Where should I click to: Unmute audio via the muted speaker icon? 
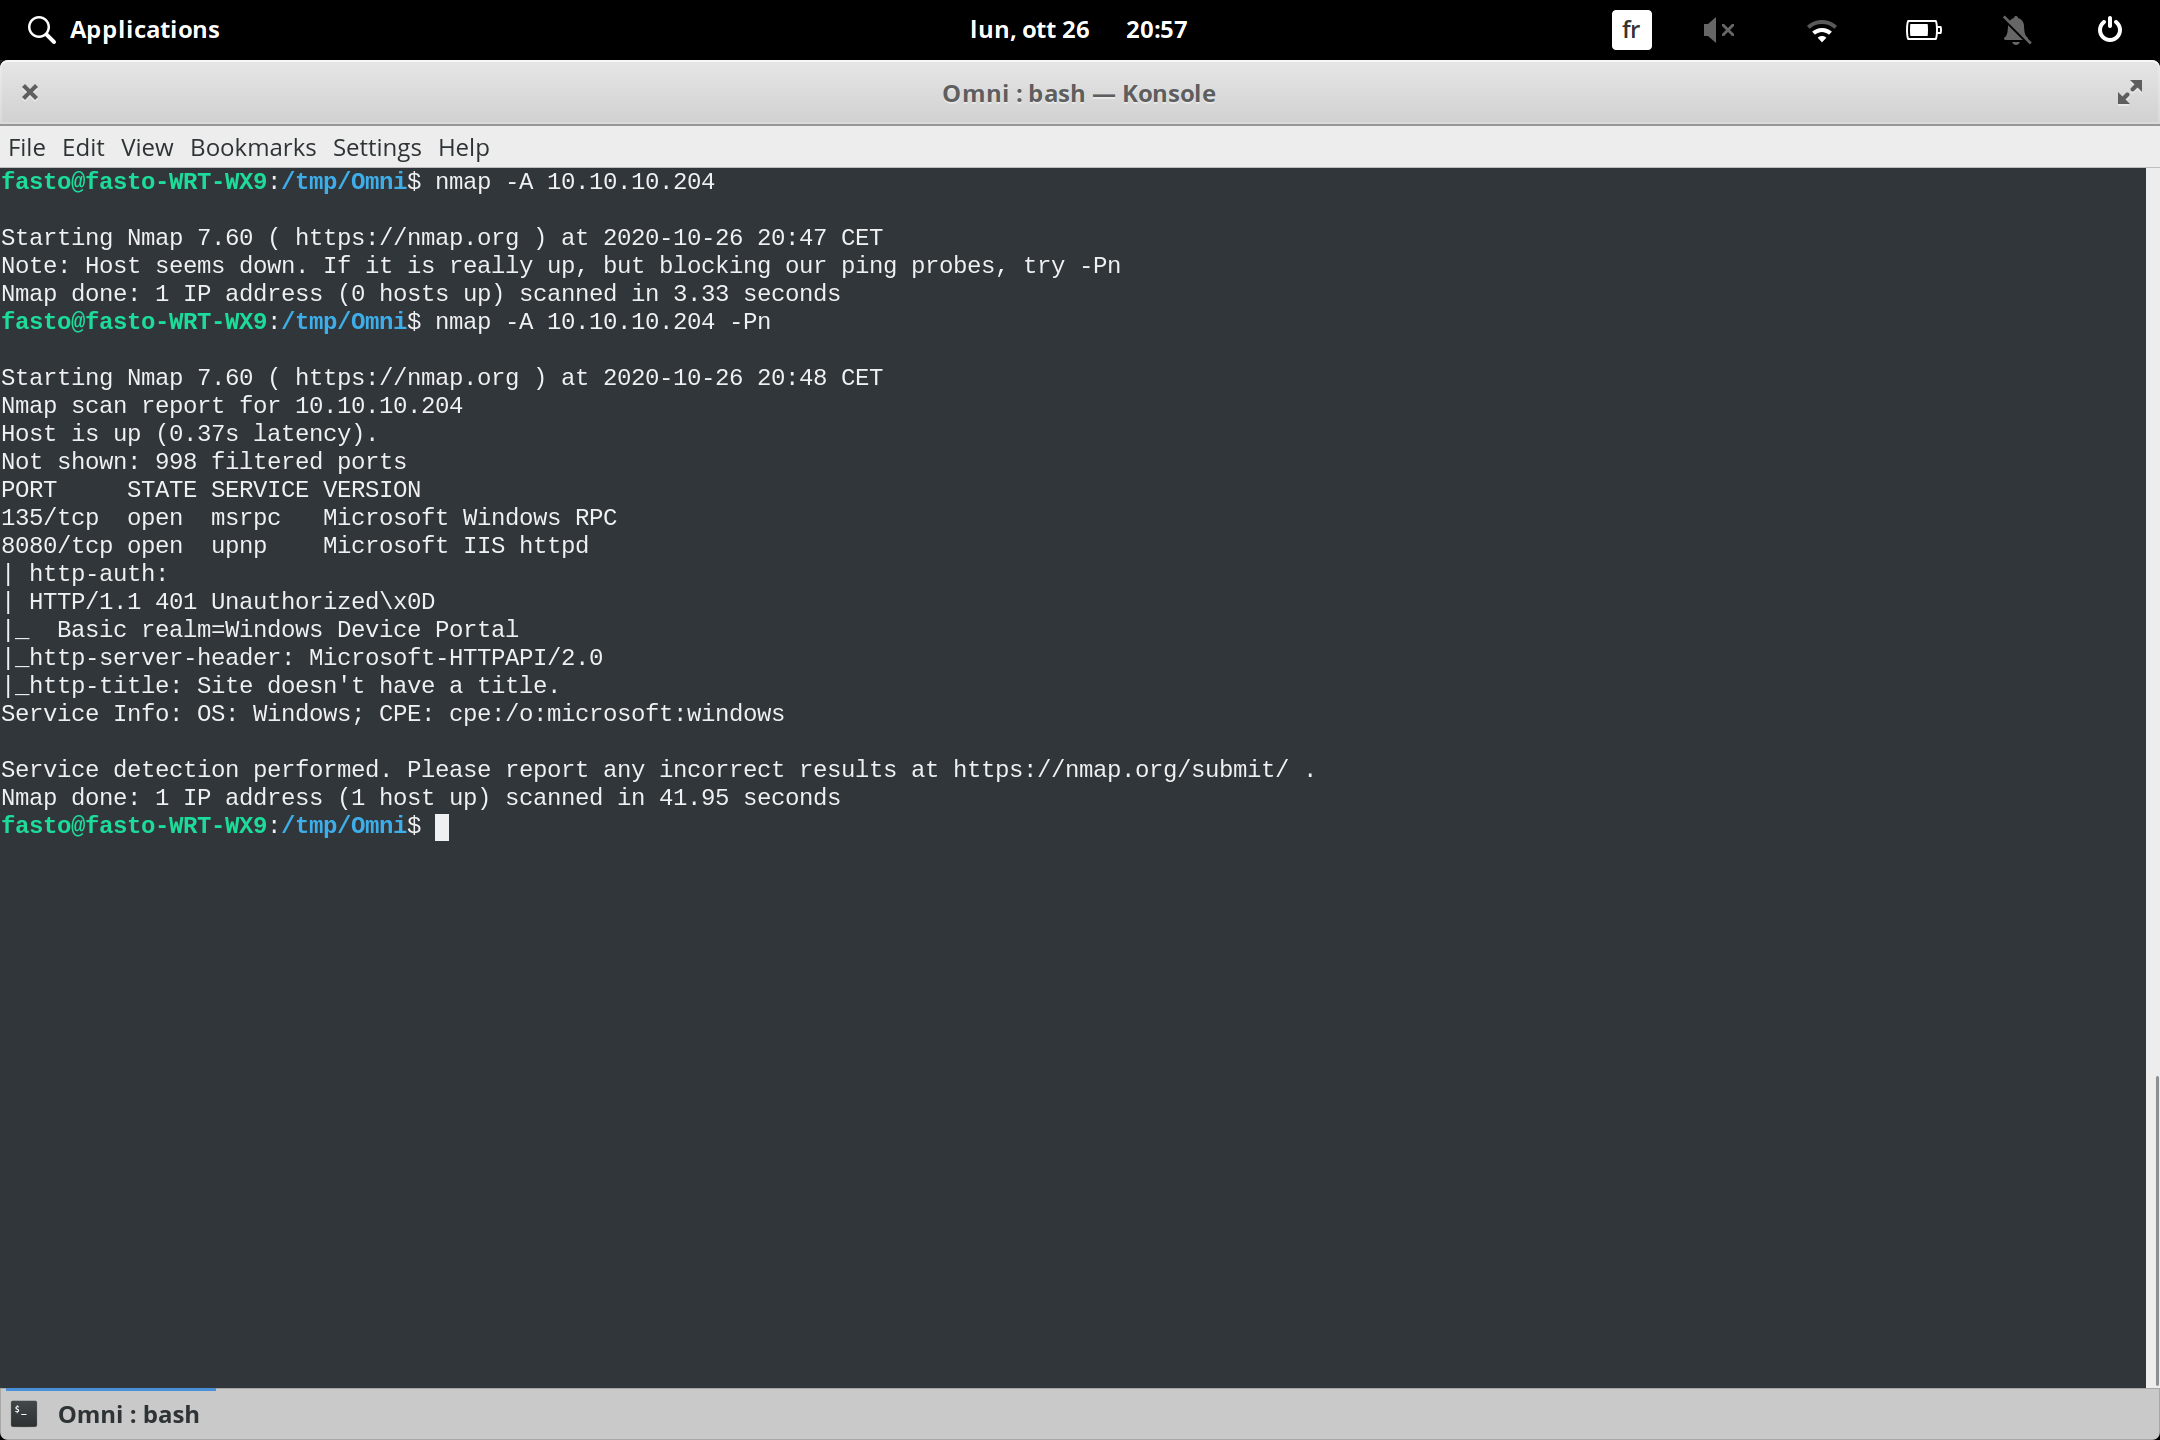click(1720, 29)
